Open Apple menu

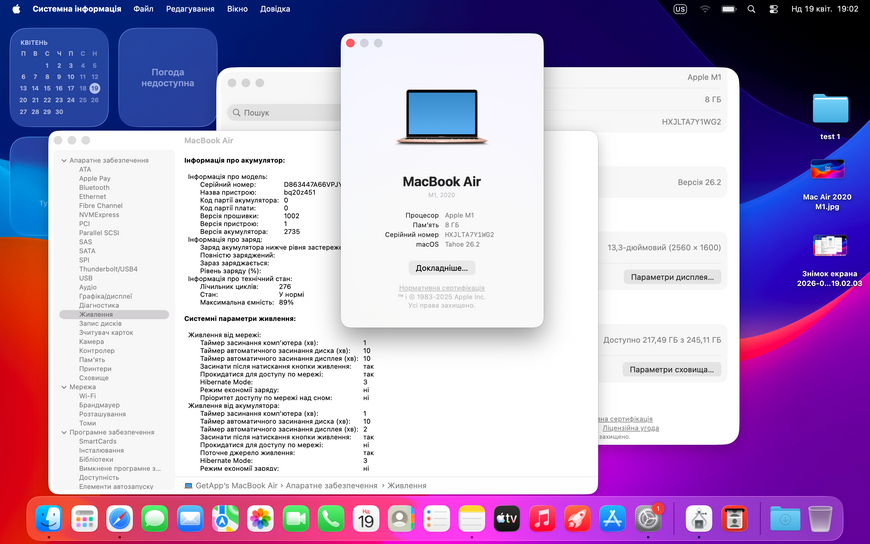tap(16, 9)
